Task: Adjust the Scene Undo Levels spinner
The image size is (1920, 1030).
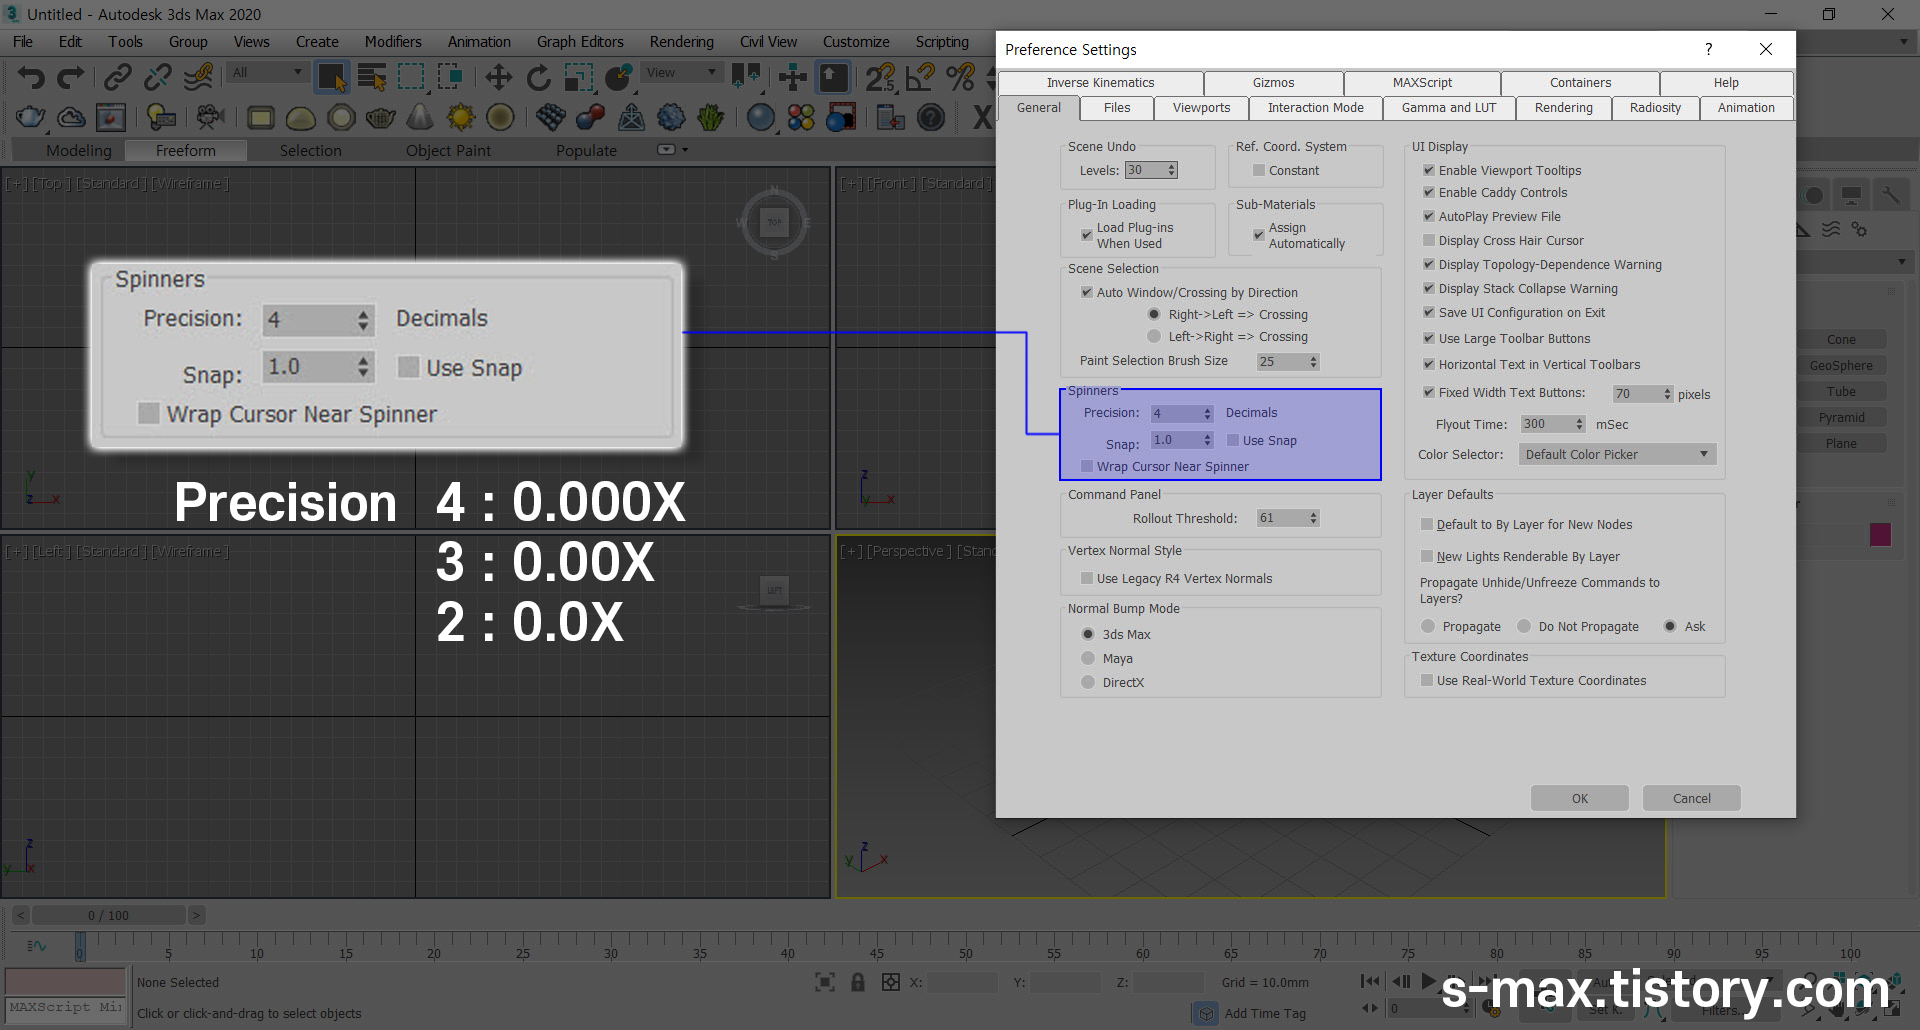Action: click(x=1171, y=170)
